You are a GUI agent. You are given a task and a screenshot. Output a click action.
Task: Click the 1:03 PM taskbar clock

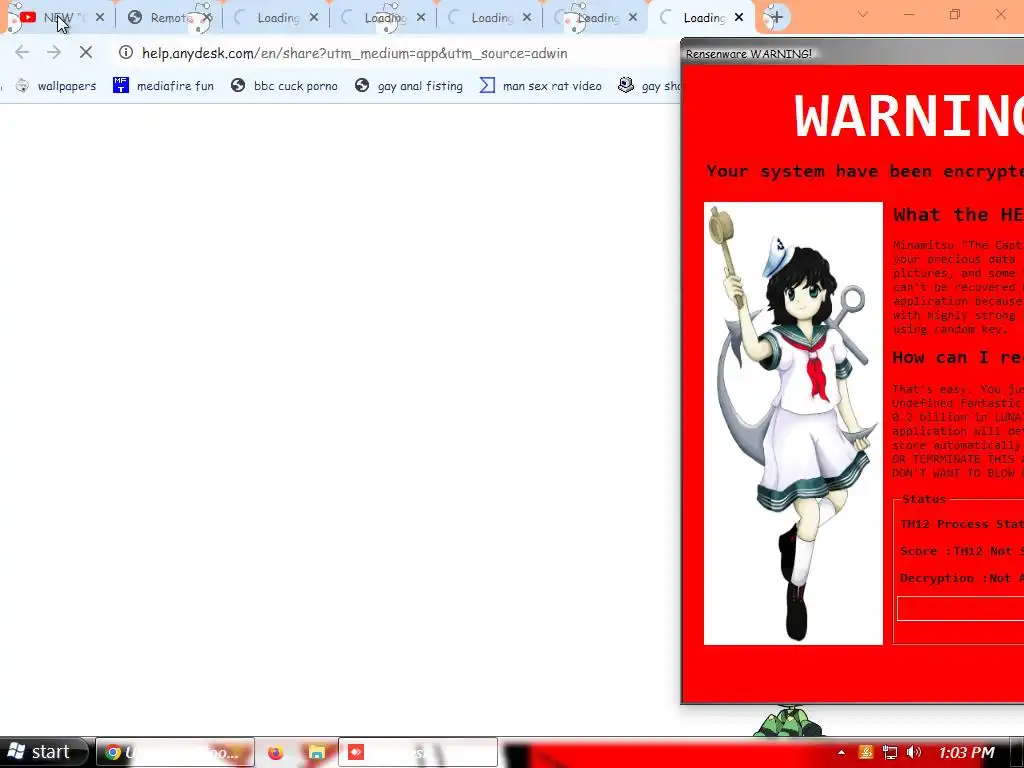[966, 752]
